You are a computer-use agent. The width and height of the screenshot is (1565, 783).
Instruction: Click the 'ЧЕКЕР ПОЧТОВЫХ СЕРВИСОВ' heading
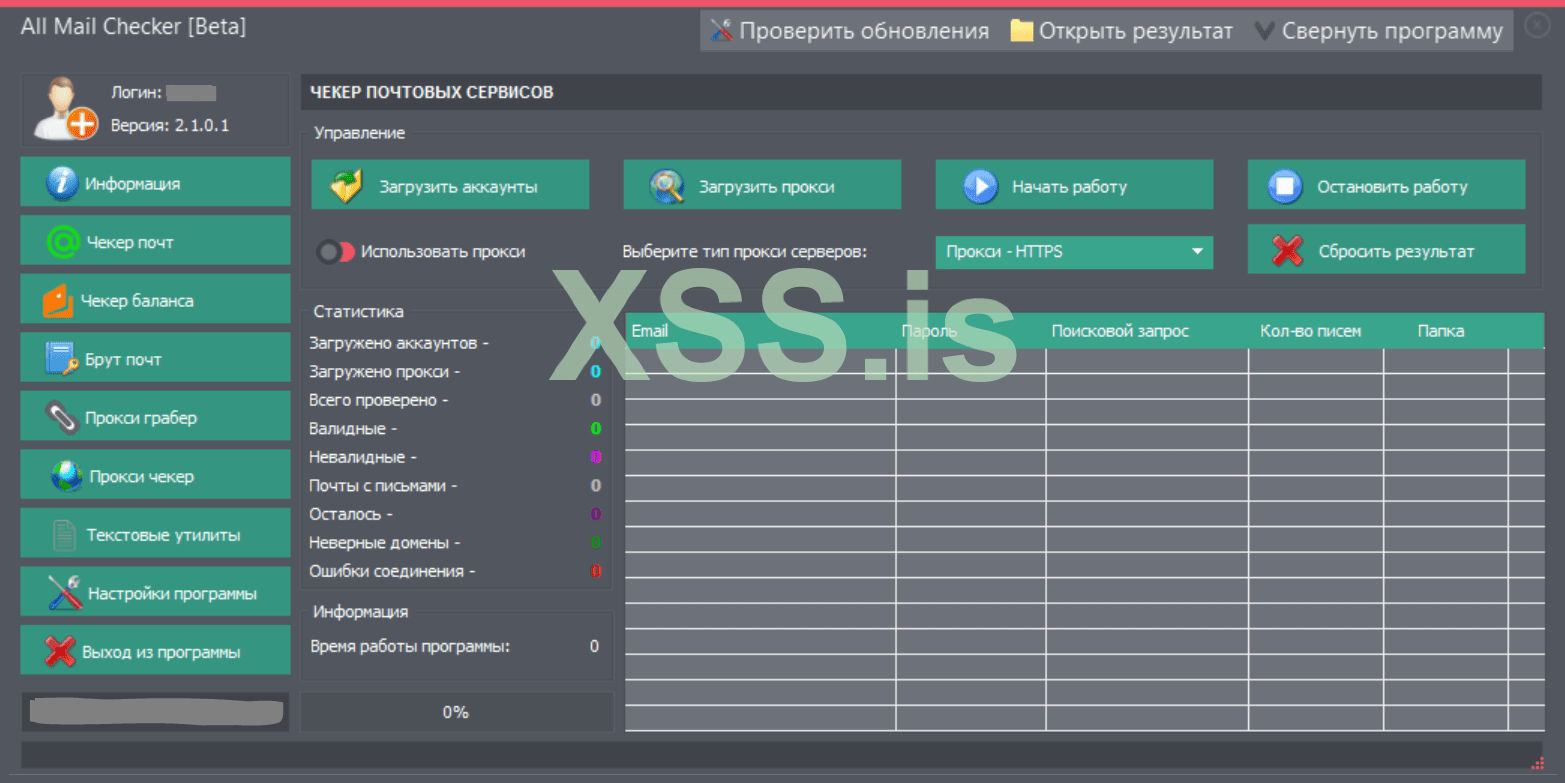[432, 93]
